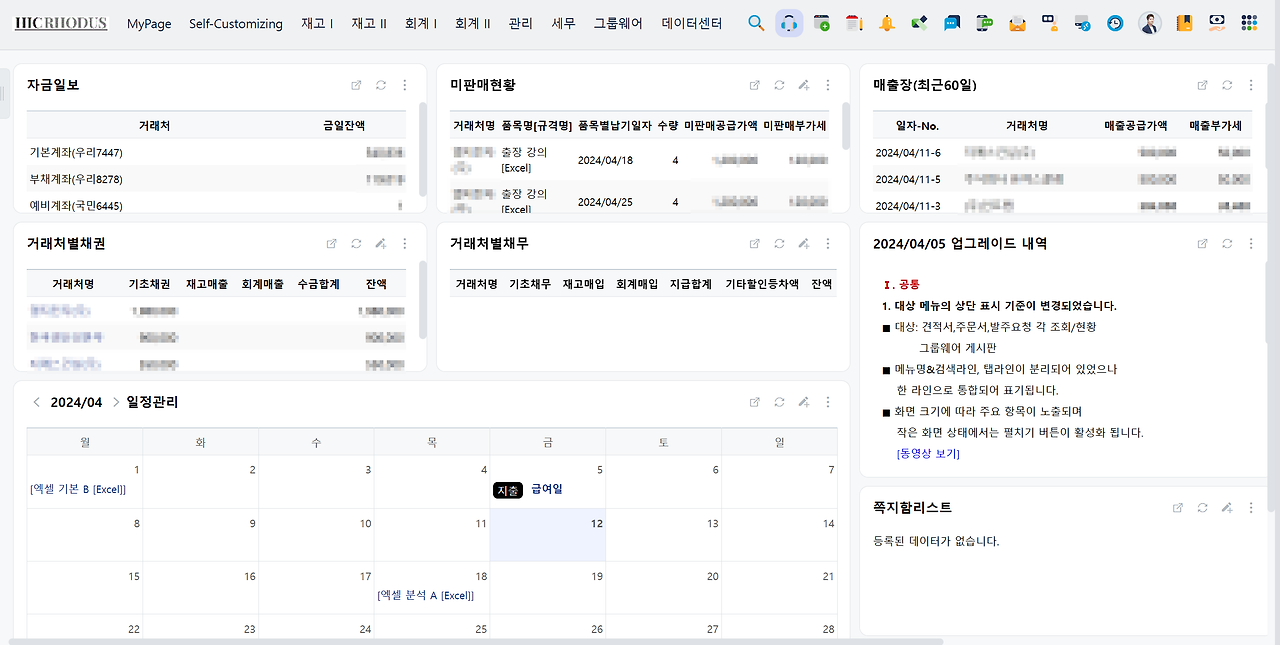Viewport: 1280px width, 645px height.
Task: Click the headset customer support icon
Action: point(789,23)
